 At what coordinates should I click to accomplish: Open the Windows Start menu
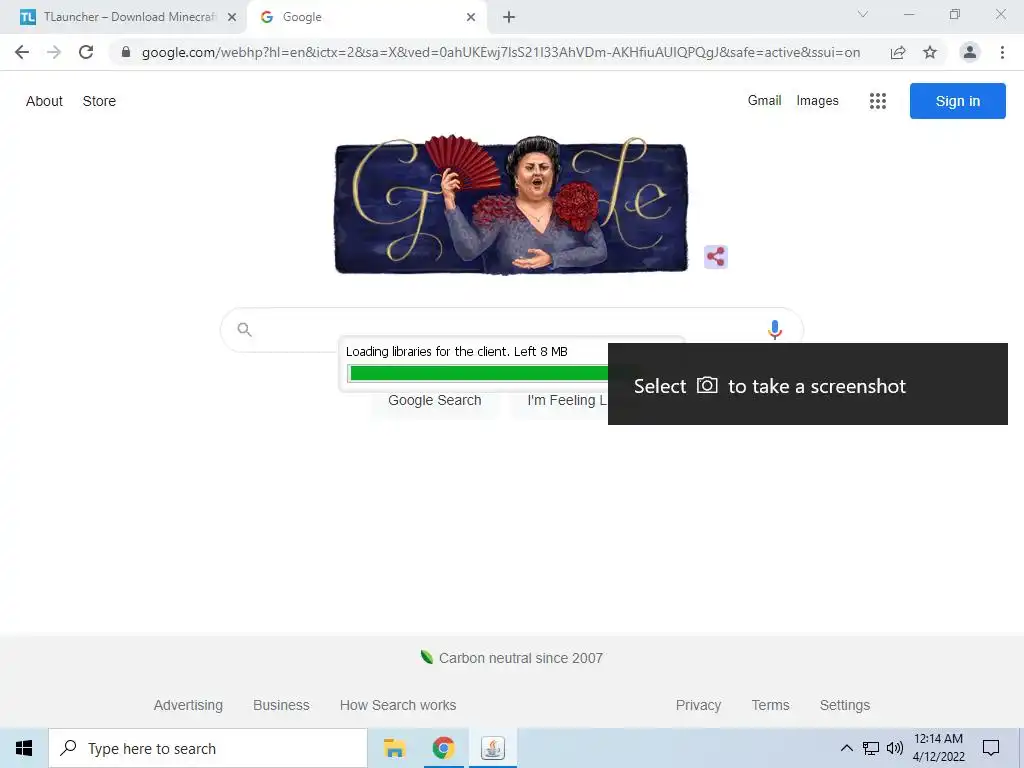point(24,748)
